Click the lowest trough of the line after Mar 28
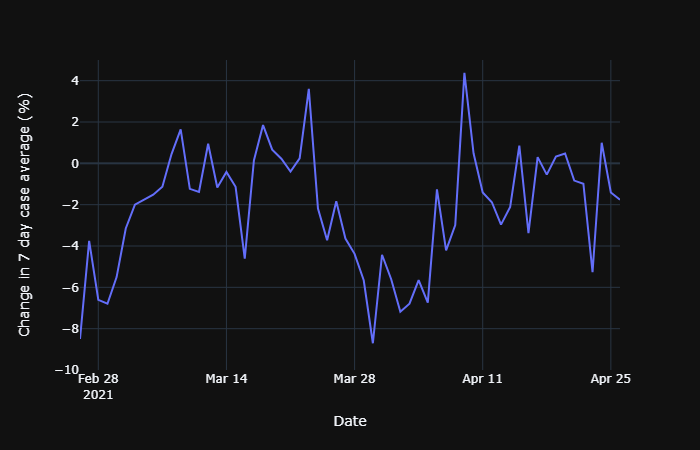The image size is (700, 450). pyautogui.click(x=373, y=343)
